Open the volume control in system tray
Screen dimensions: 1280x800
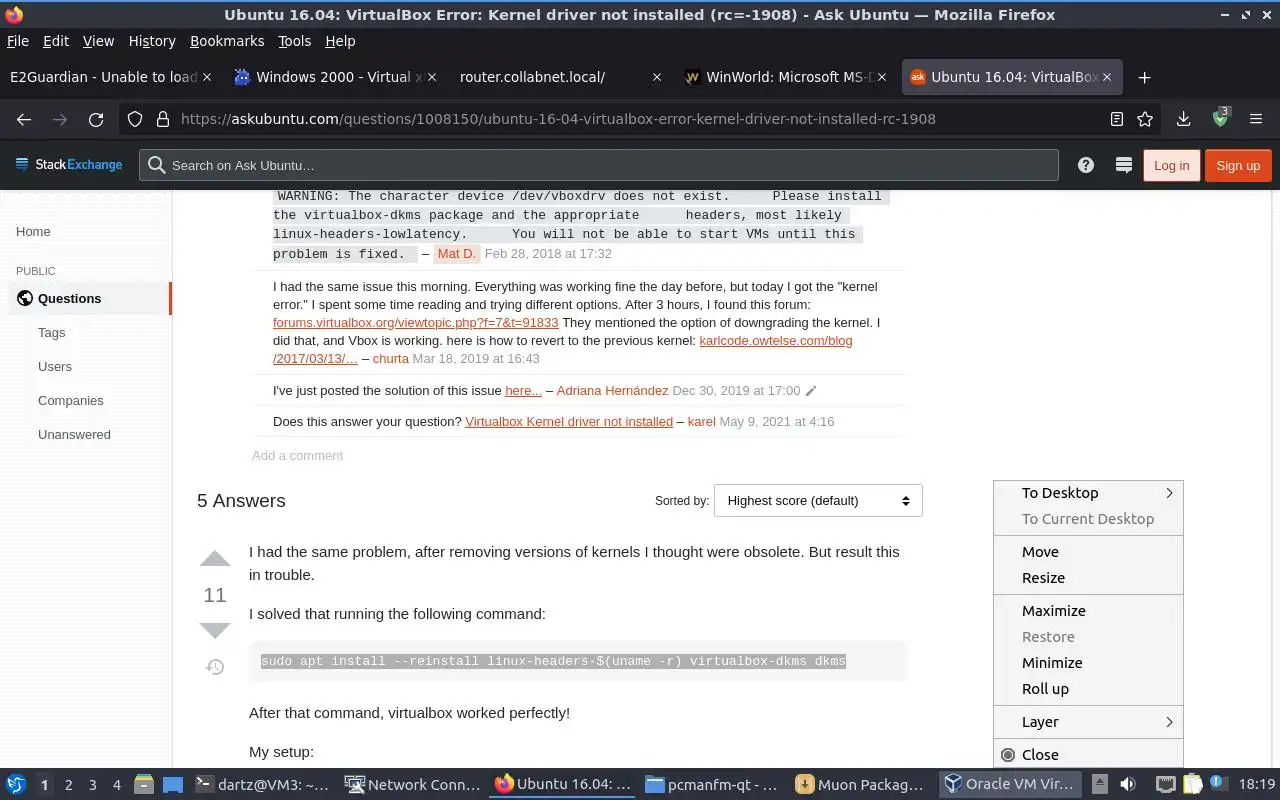[x=1127, y=785]
